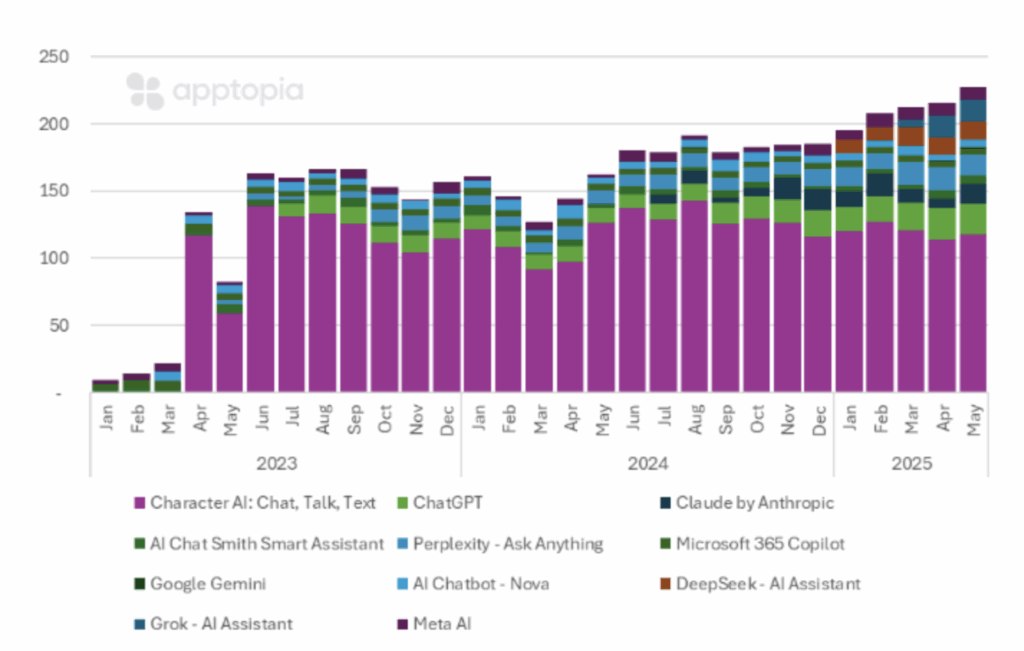Click the Jan 2023 stacked bar
Image resolution: width=1024 pixels, height=651 pixels.
click(106, 385)
